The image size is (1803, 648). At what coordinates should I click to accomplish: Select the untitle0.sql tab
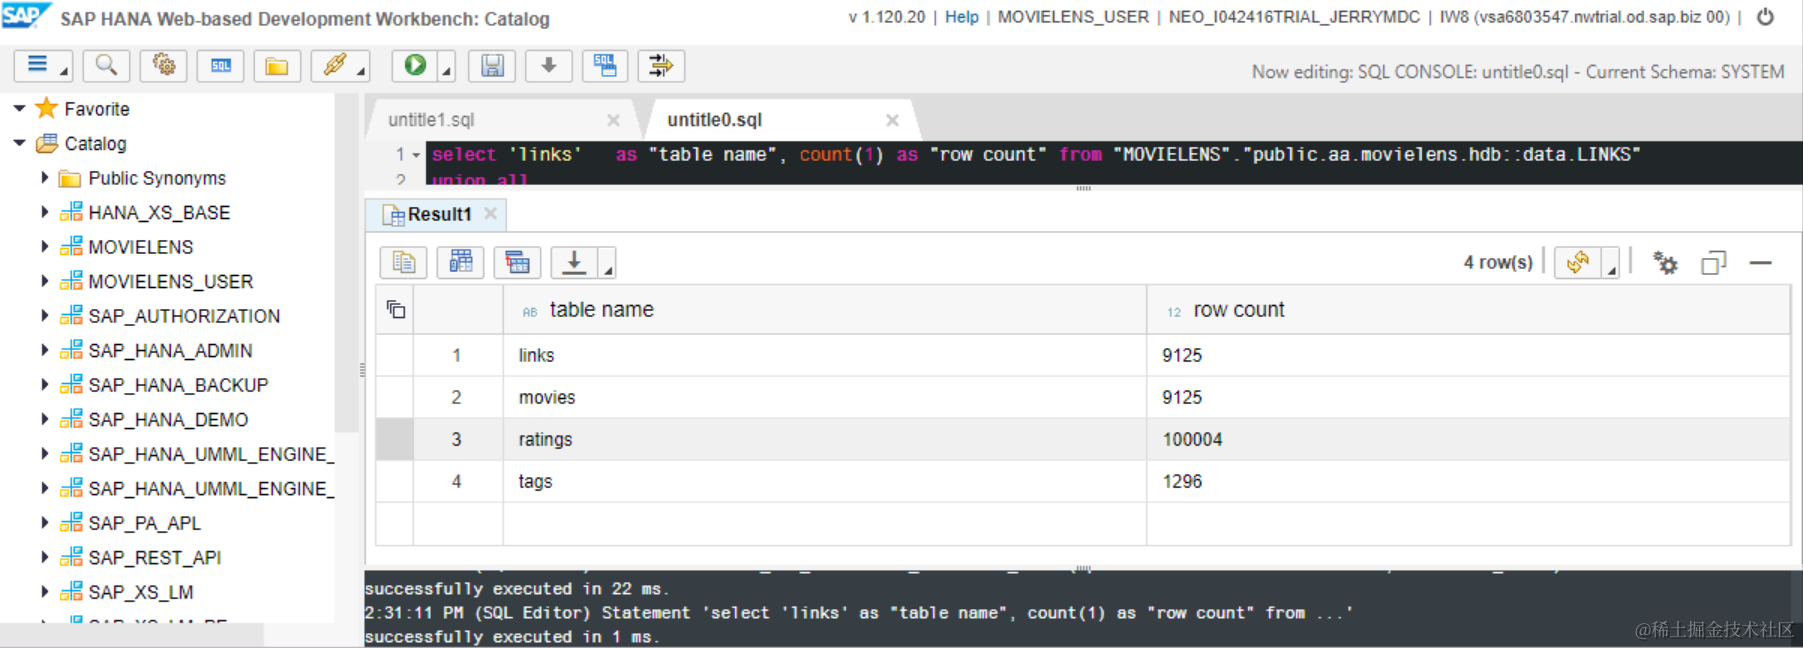click(714, 119)
